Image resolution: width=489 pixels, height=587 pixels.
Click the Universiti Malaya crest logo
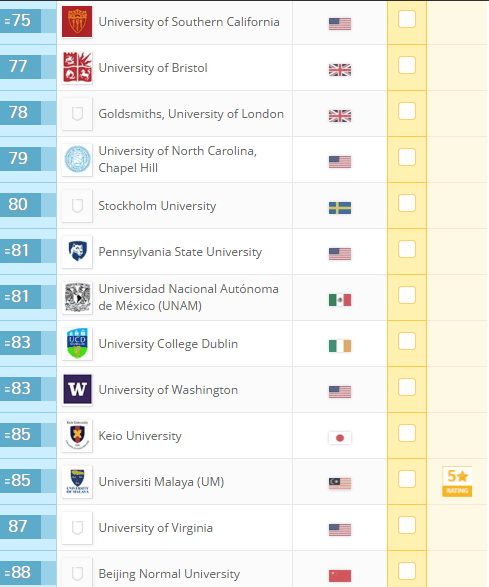coord(77,482)
